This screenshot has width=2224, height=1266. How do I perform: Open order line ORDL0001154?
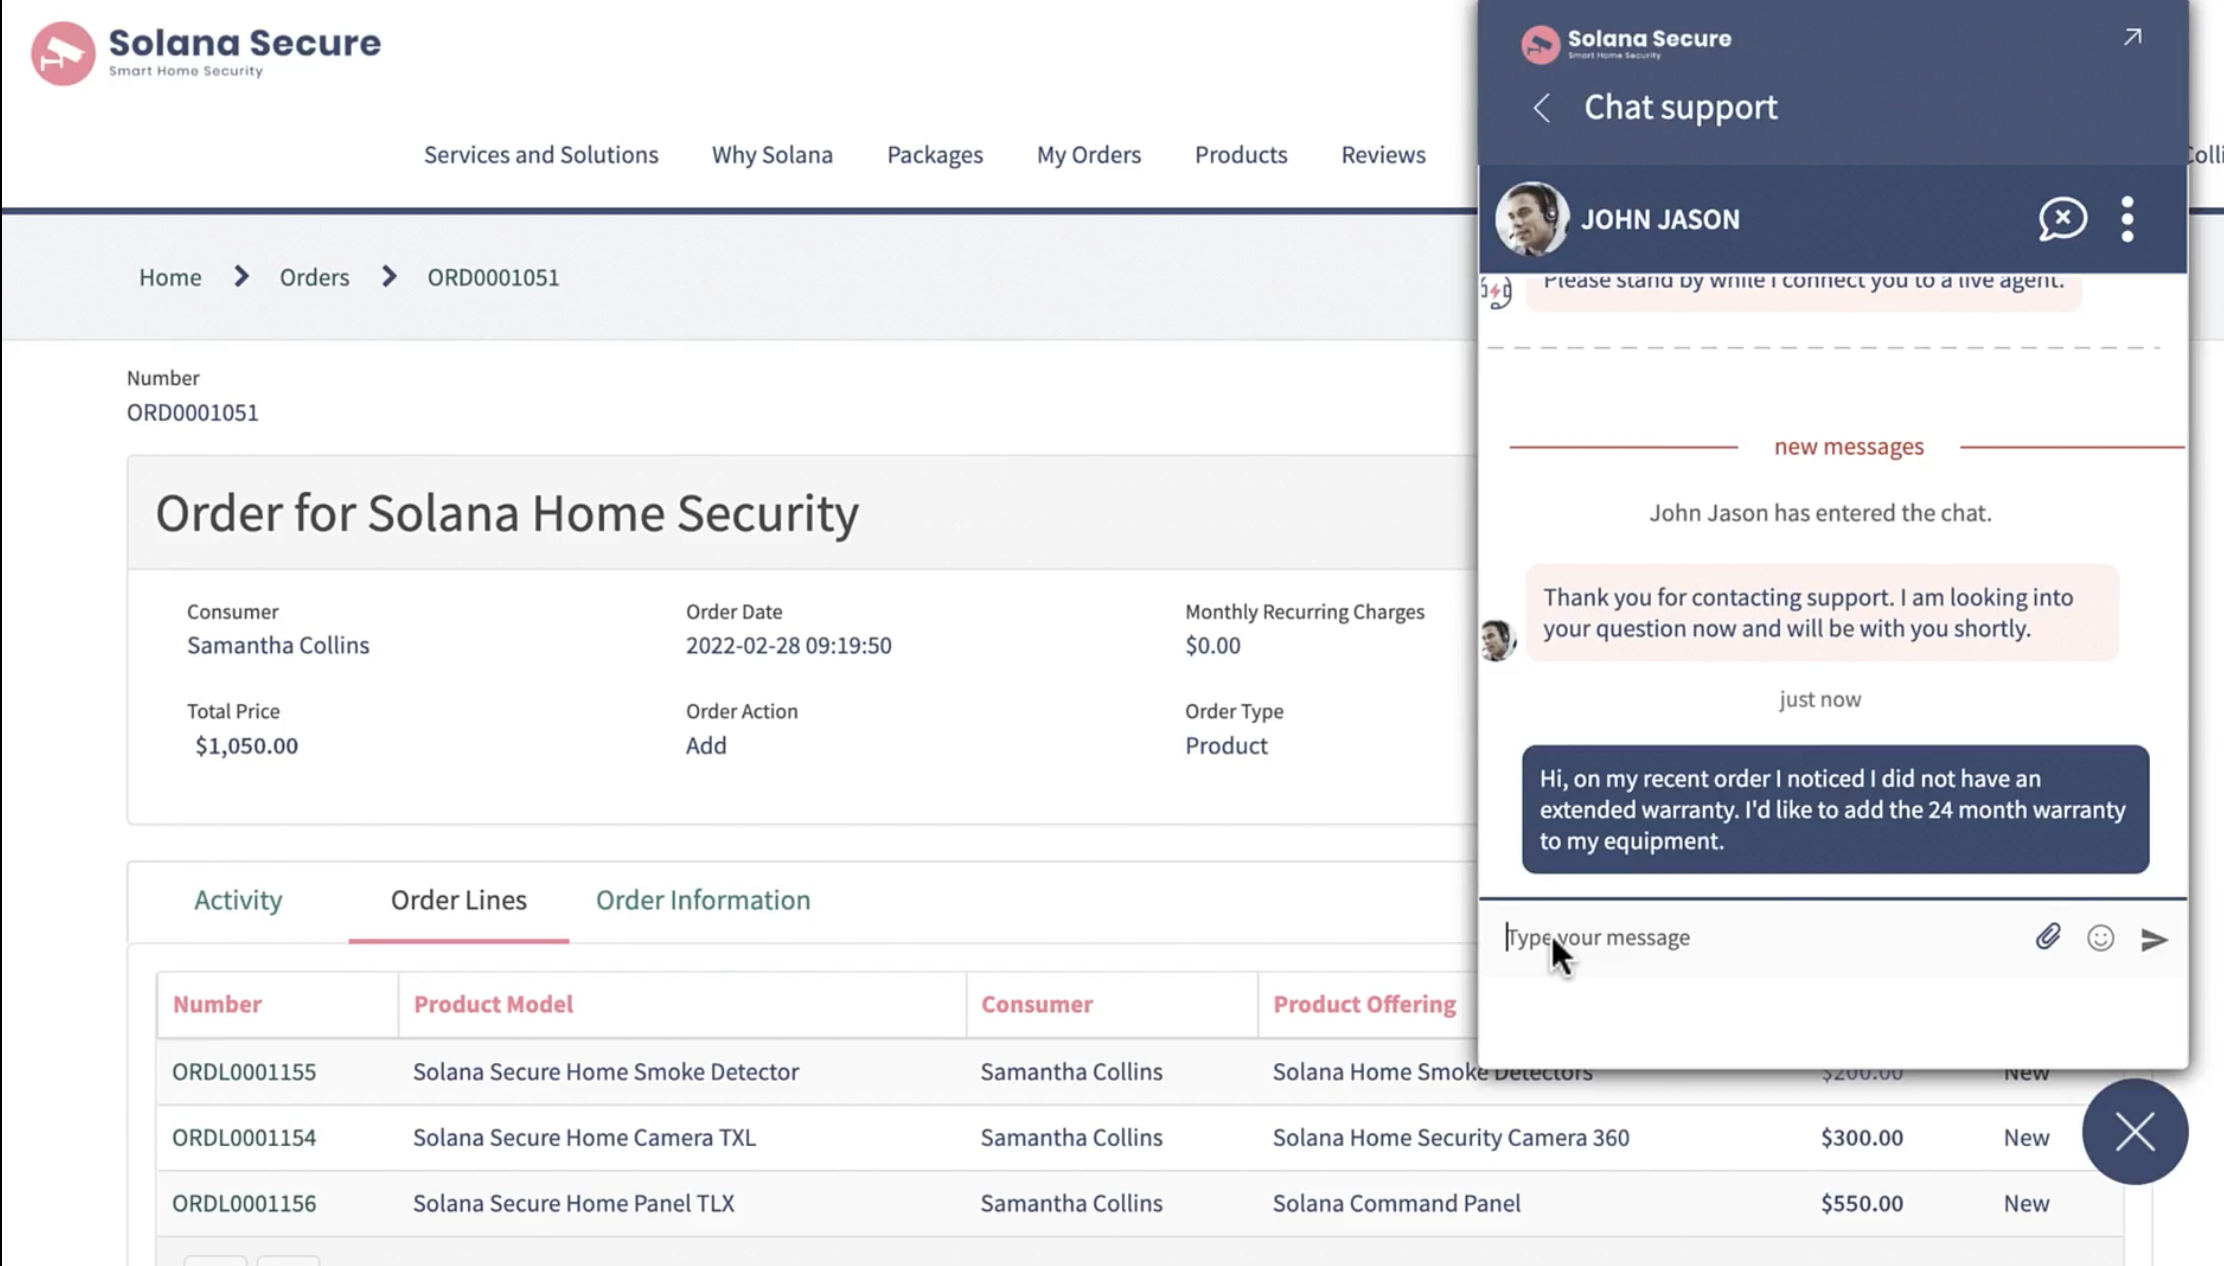tap(244, 1137)
